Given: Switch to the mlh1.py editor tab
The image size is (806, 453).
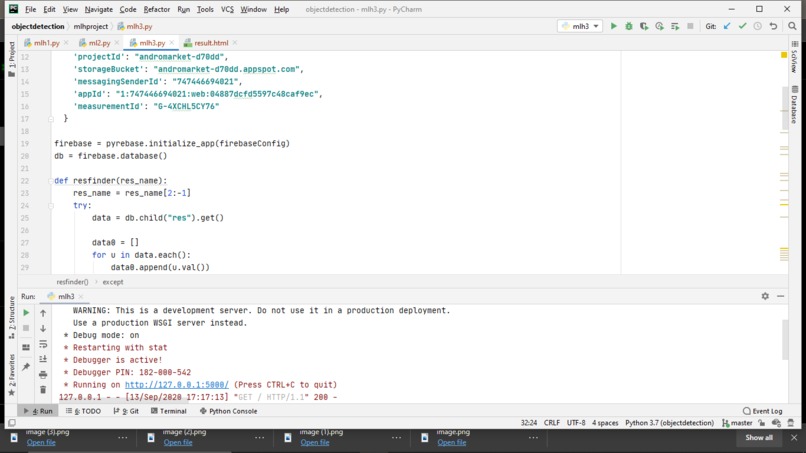Looking at the screenshot, I should (45, 43).
